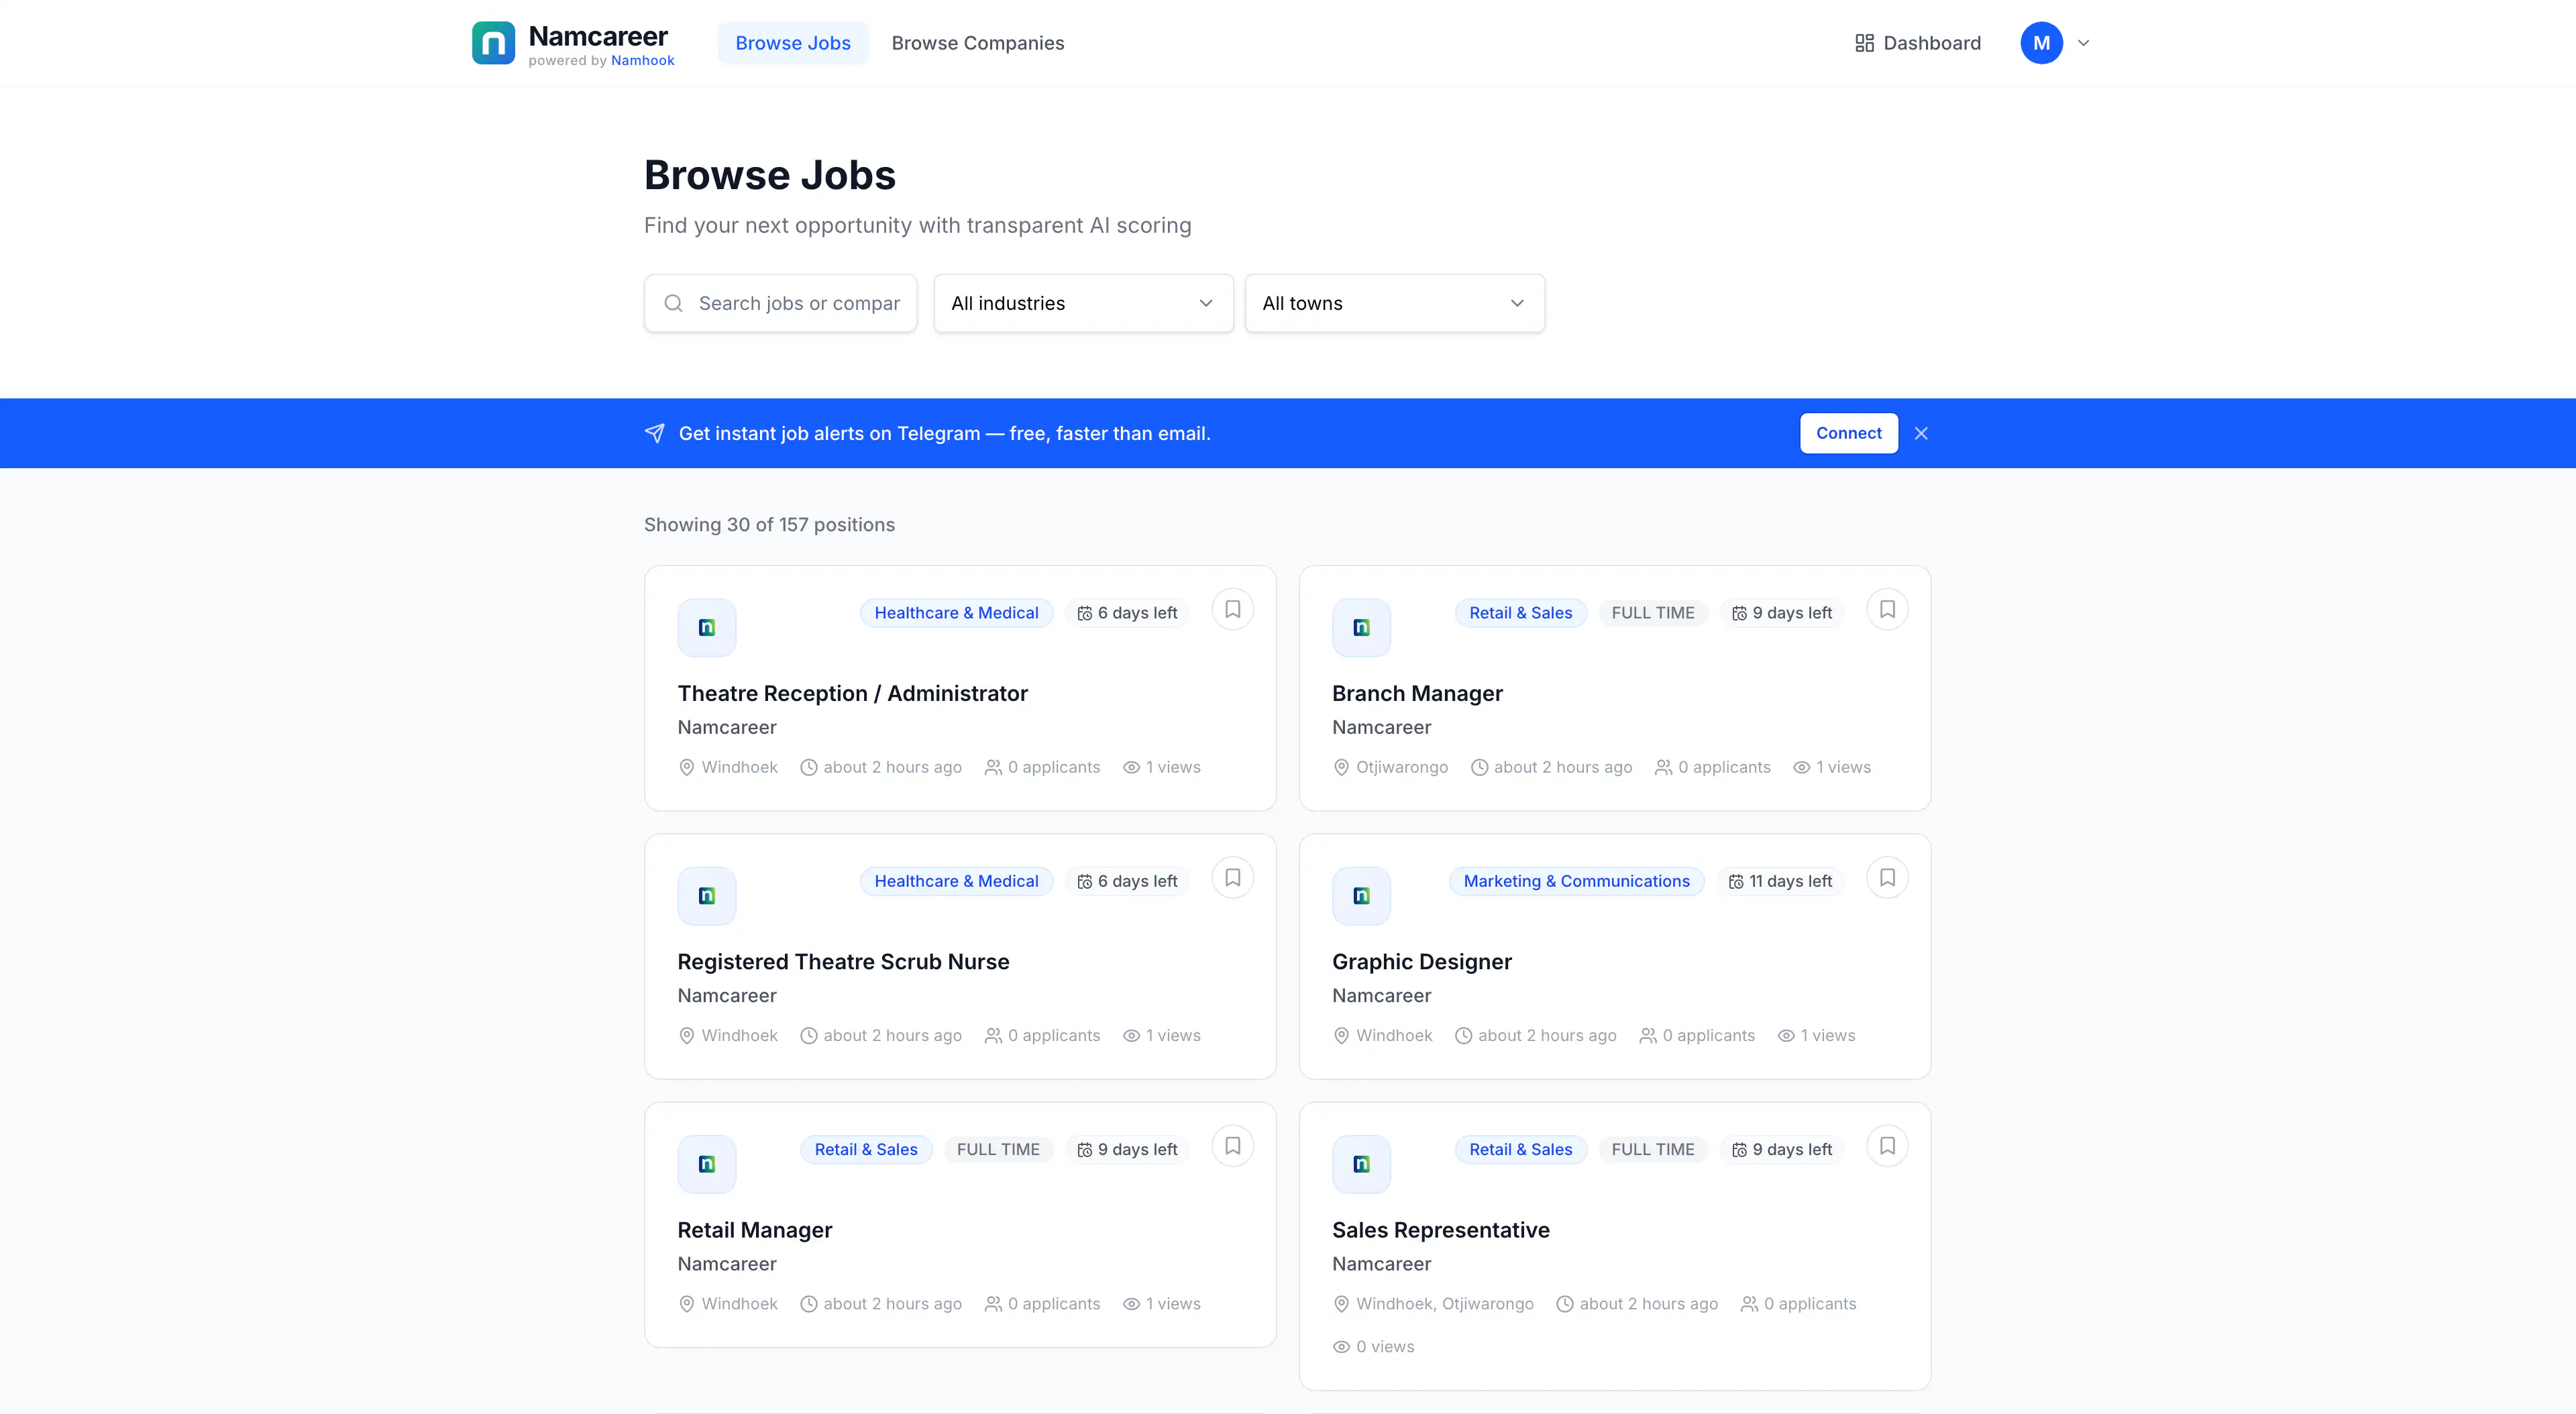Click the Marketing & Communications tag
This screenshot has height=1414, width=2576.
1576,881
